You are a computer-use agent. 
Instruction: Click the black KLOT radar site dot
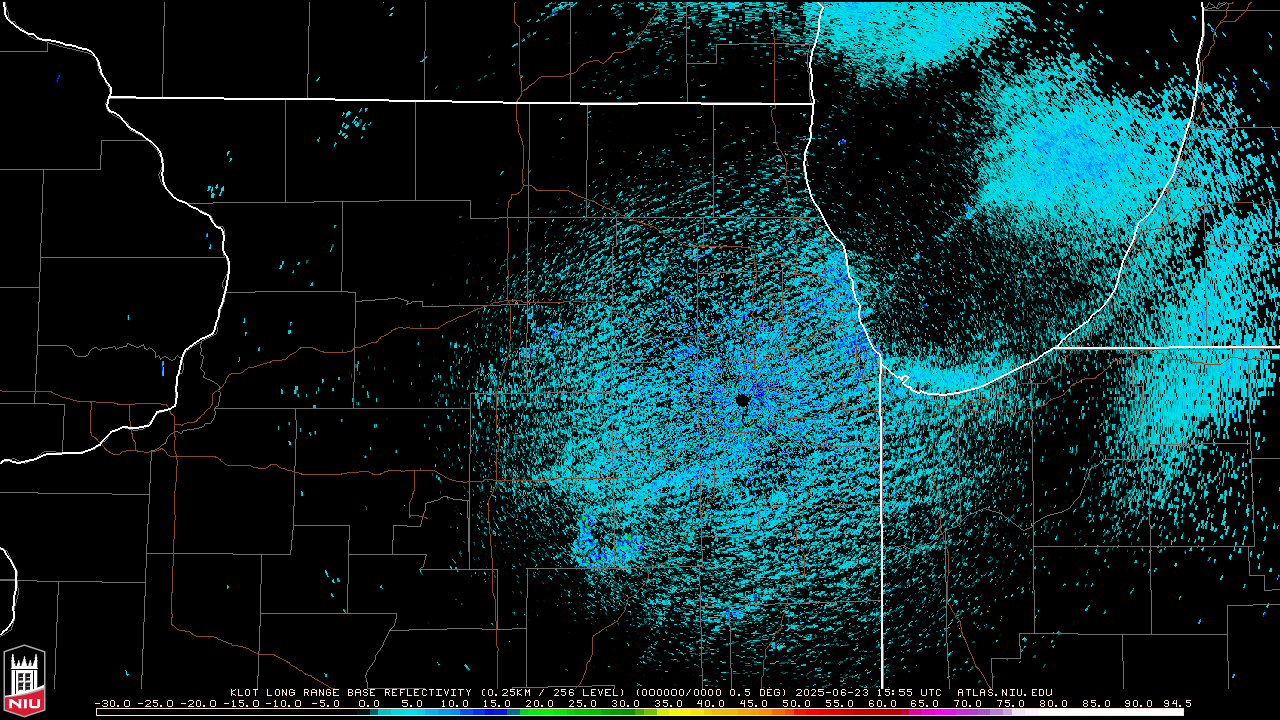tap(742, 400)
